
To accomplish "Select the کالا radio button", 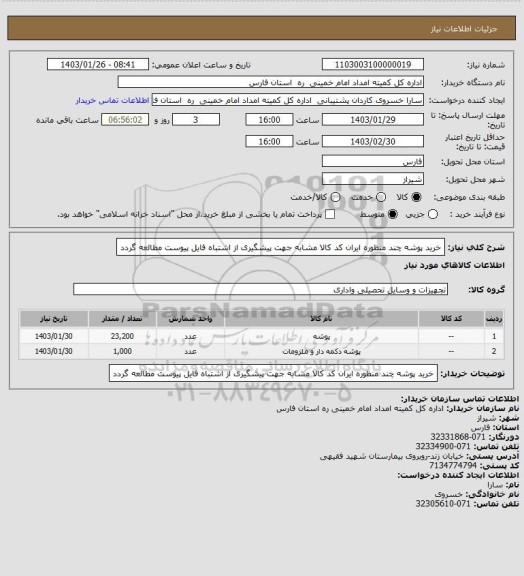I will 416,197.
